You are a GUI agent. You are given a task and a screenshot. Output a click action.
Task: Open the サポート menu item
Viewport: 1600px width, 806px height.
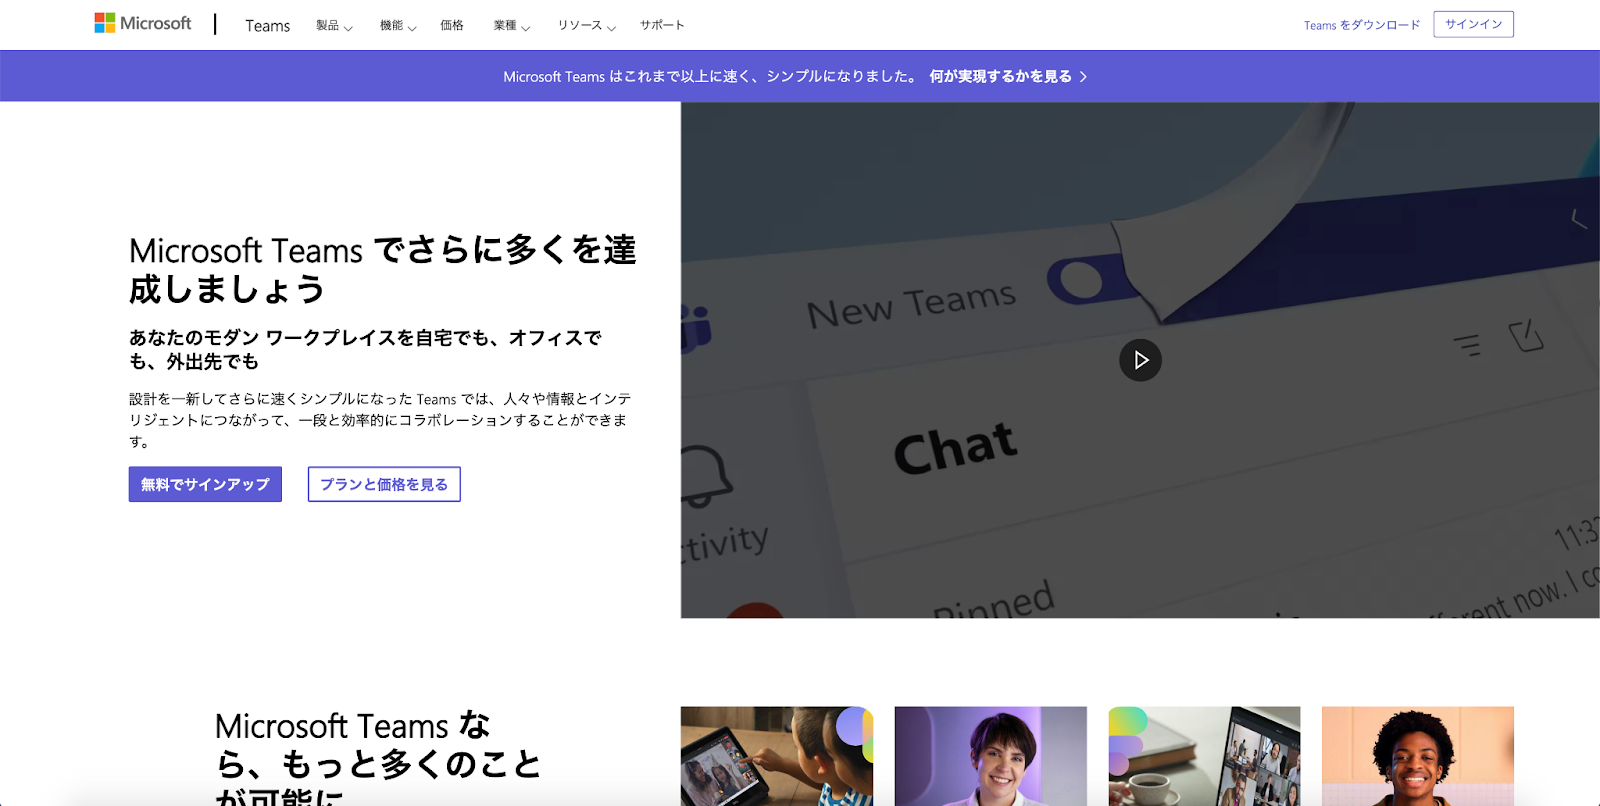click(x=662, y=26)
